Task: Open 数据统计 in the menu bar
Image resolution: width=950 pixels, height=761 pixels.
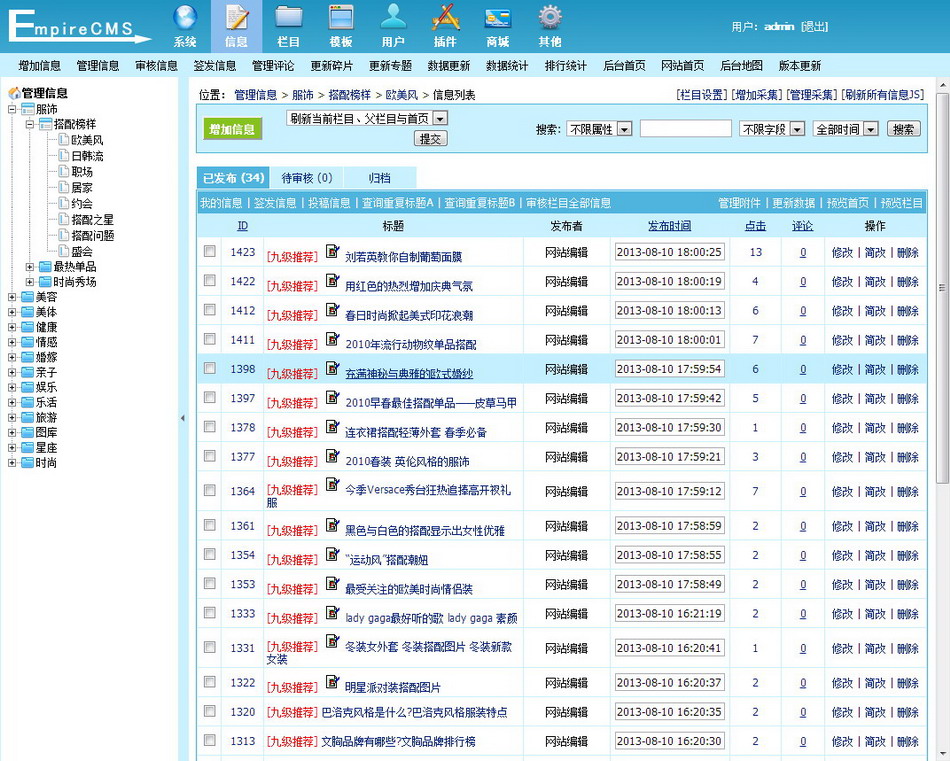Action: tap(507, 66)
